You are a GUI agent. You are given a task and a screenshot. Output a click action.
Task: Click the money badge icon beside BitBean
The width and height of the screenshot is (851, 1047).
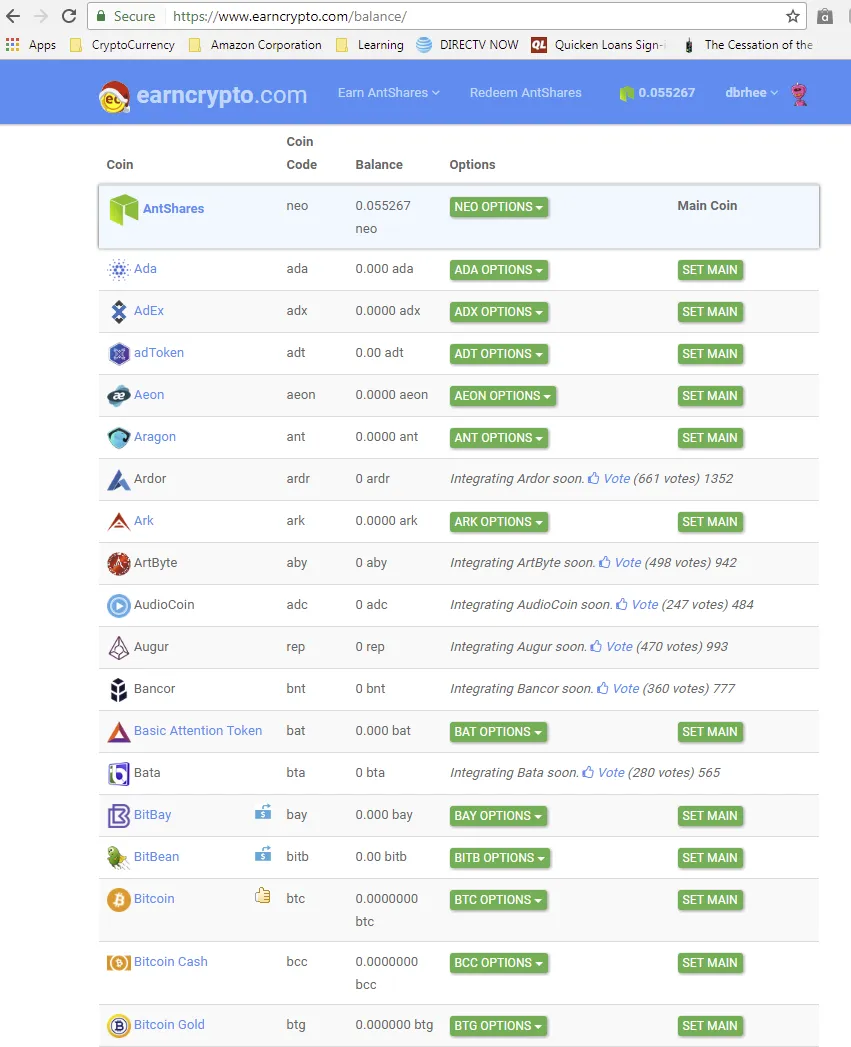pyautogui.click(x=263, y=854)
